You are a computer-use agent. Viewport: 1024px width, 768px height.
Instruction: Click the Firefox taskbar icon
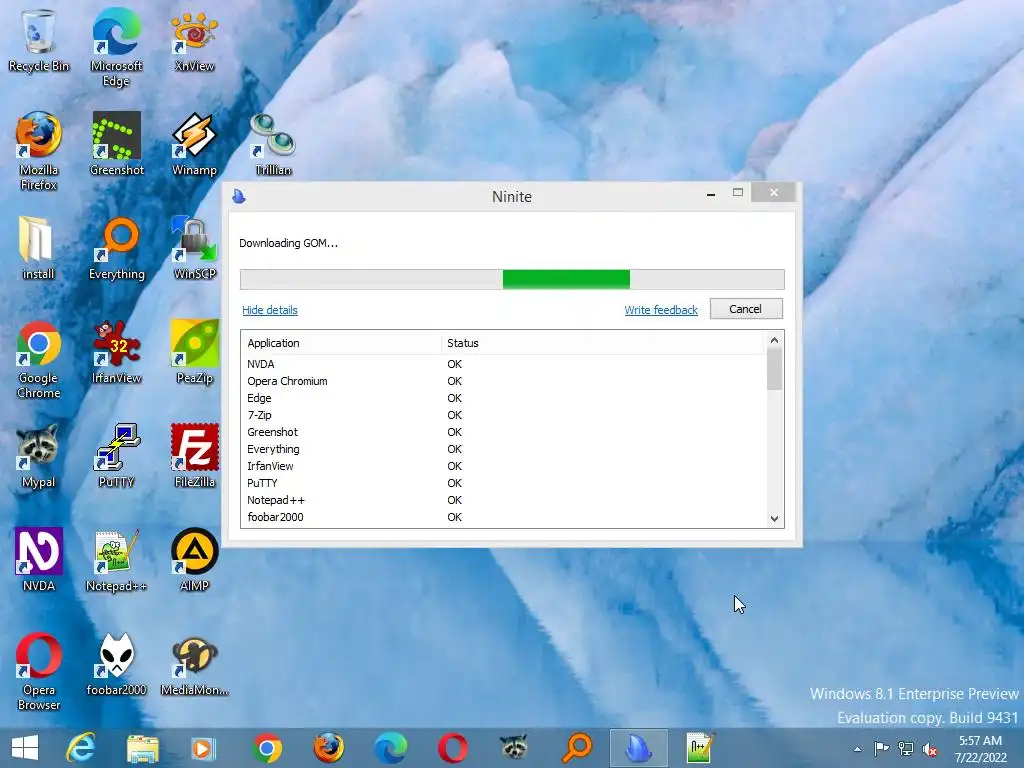pyautogui.click(x=328, y=748)
